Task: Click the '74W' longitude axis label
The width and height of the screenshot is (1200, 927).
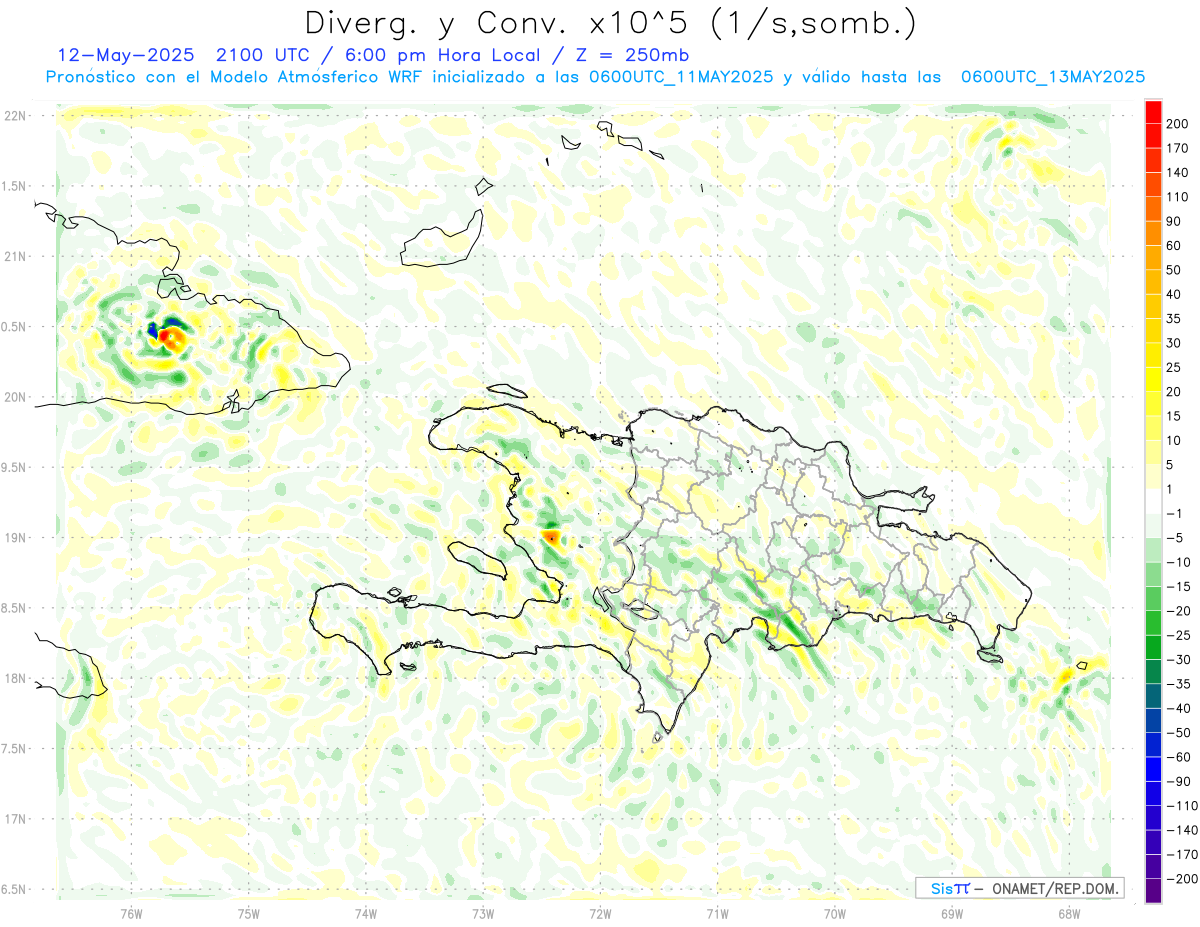Action: tap(366, 912)
